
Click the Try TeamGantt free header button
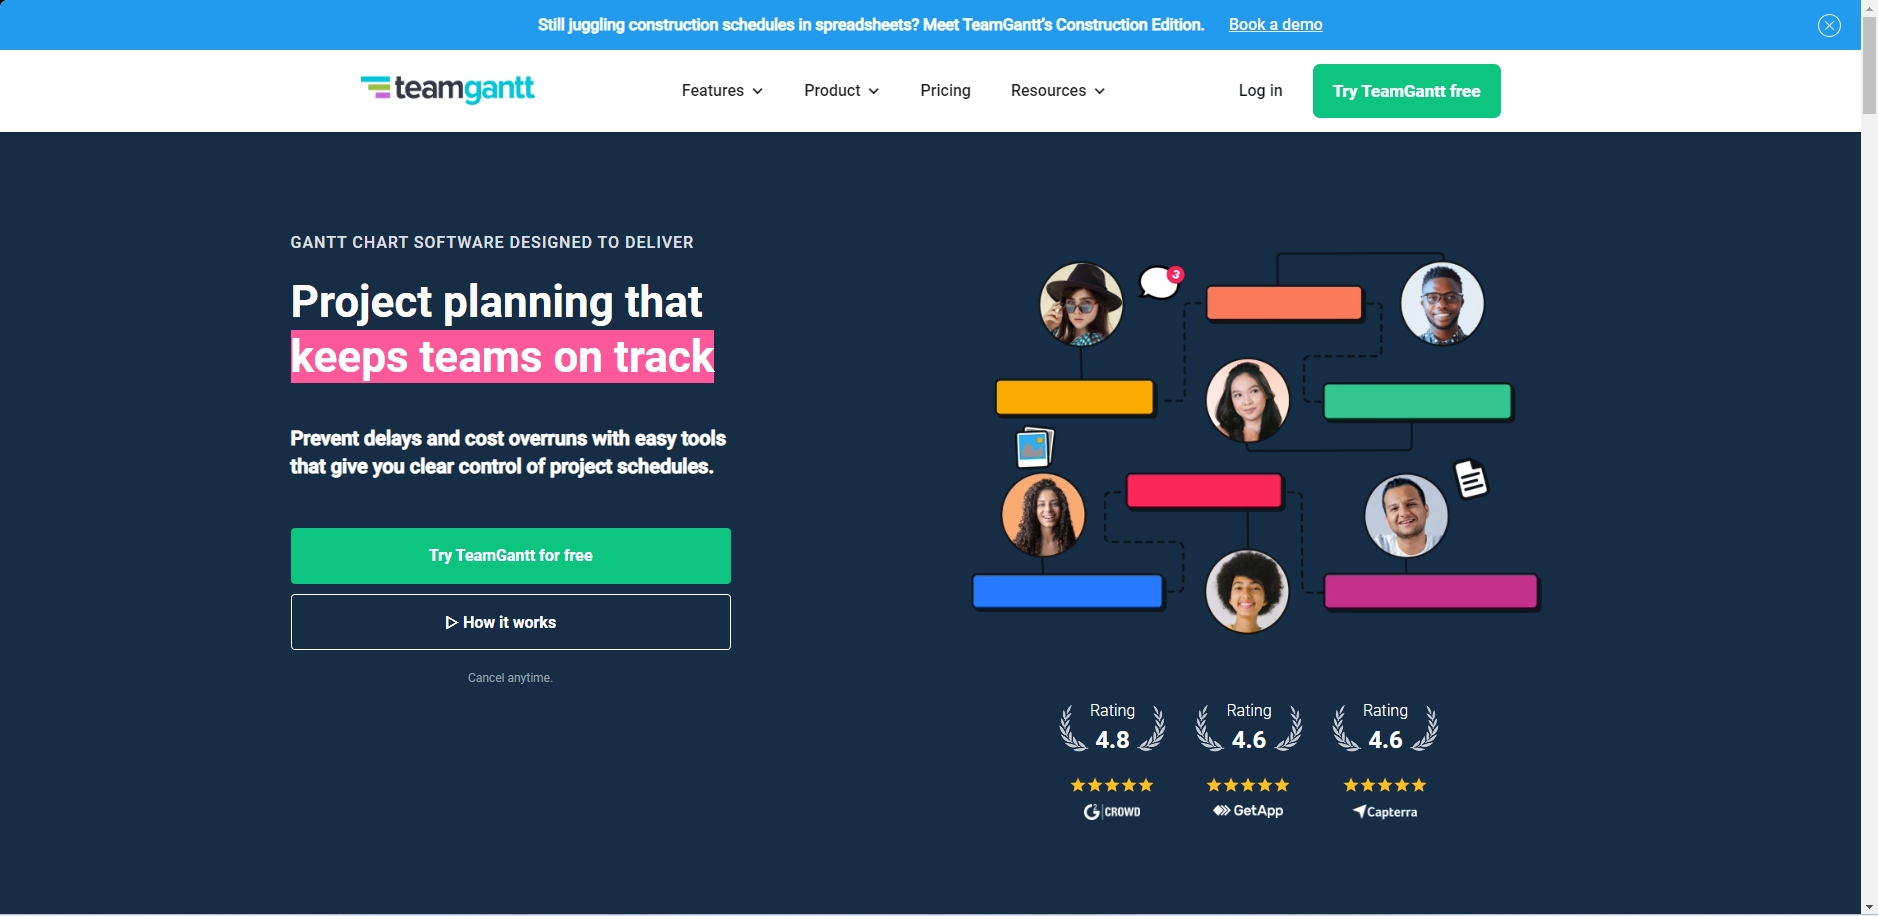coord(1406,91)
